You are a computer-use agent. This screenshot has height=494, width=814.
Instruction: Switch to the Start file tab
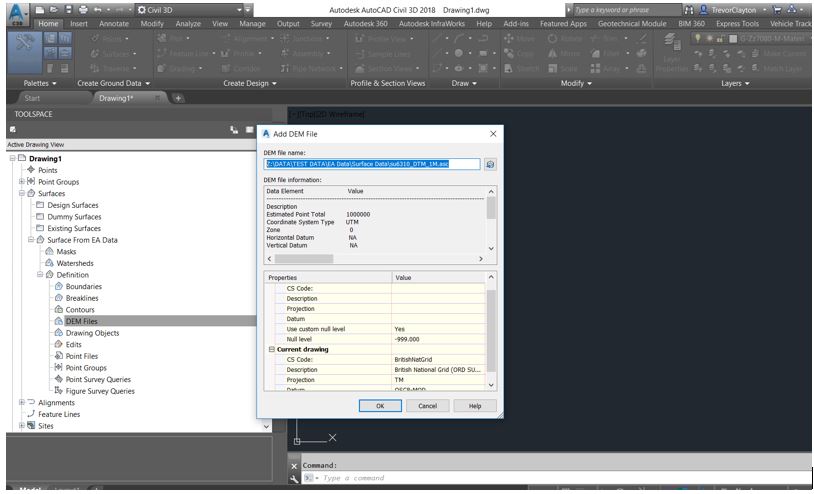coord(32,98)
